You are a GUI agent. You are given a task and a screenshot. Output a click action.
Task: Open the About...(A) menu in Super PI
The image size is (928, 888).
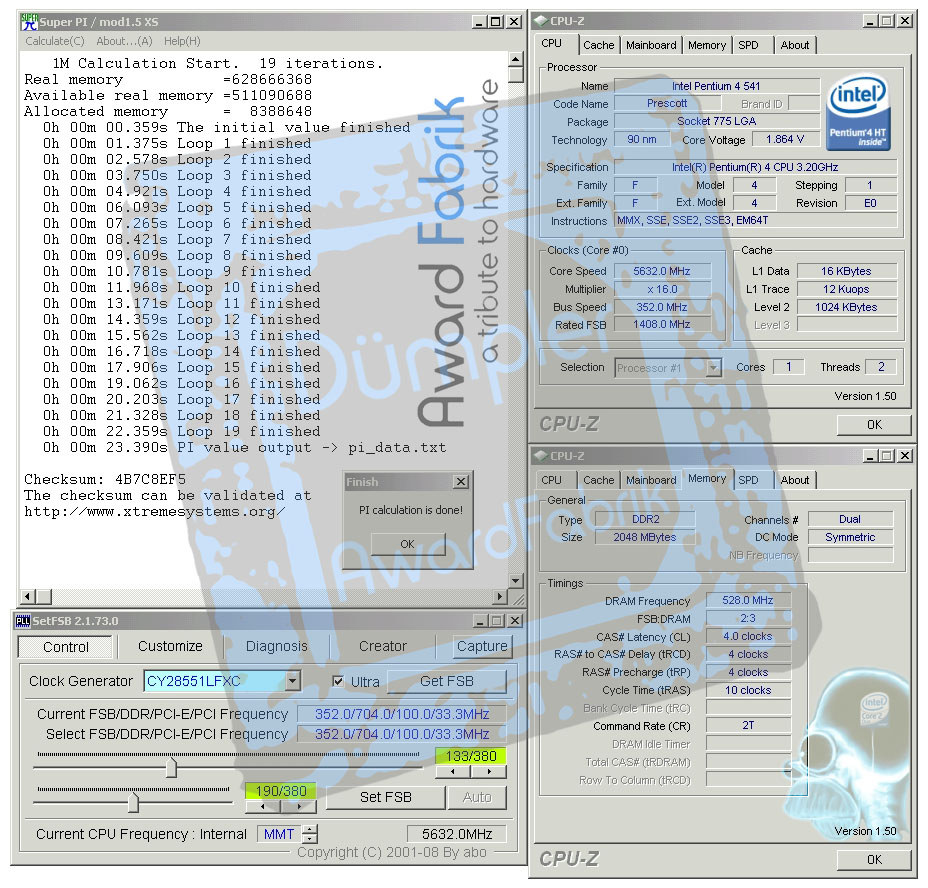(x=124, y=41)
